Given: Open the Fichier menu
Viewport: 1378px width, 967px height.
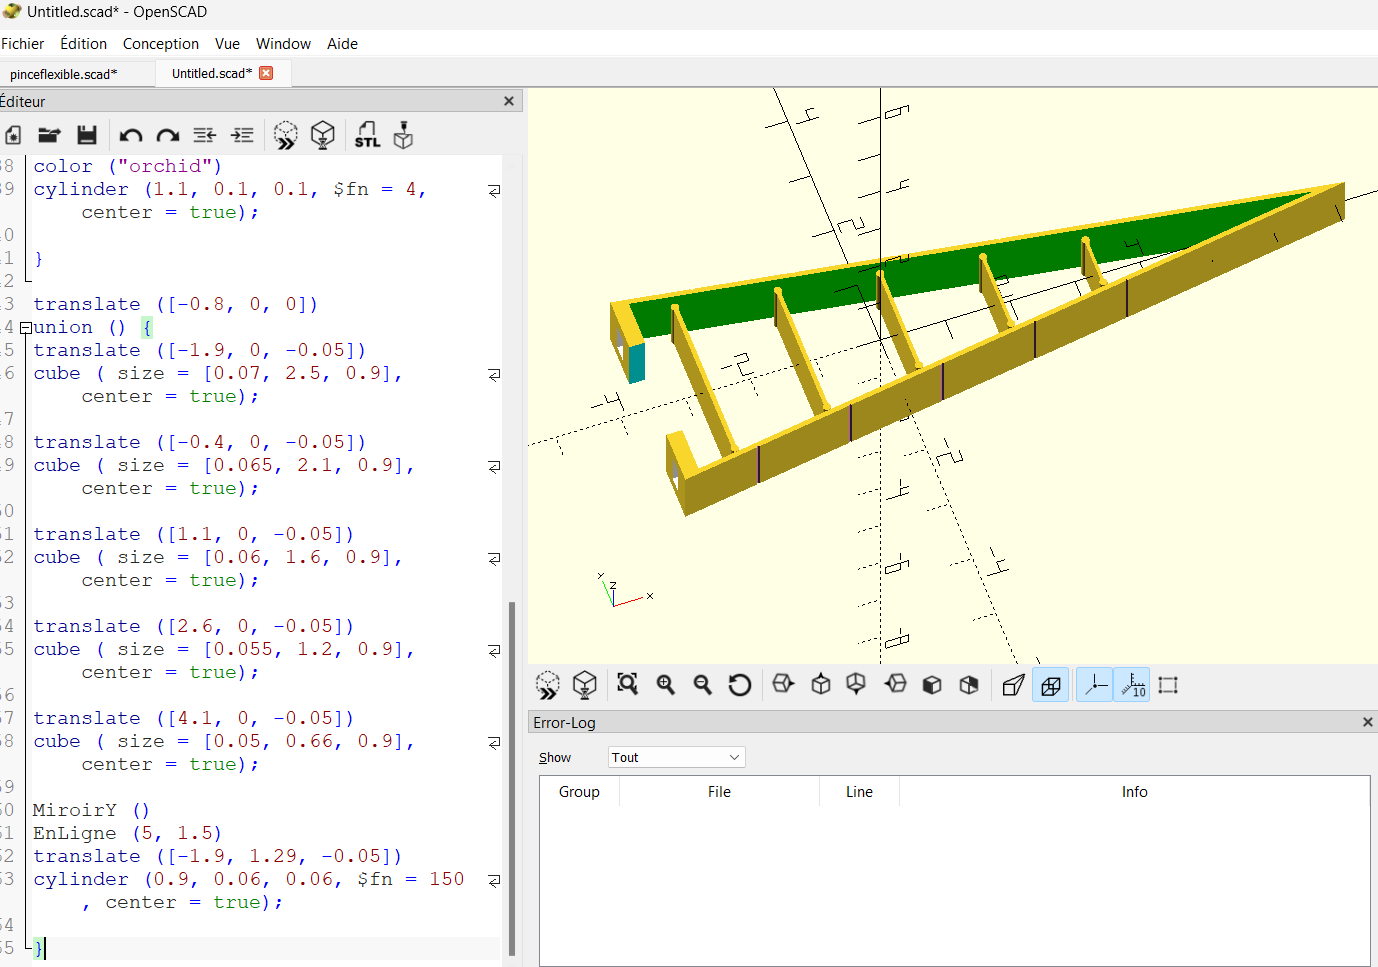Looking at the screenshot, I should (22, 44).
